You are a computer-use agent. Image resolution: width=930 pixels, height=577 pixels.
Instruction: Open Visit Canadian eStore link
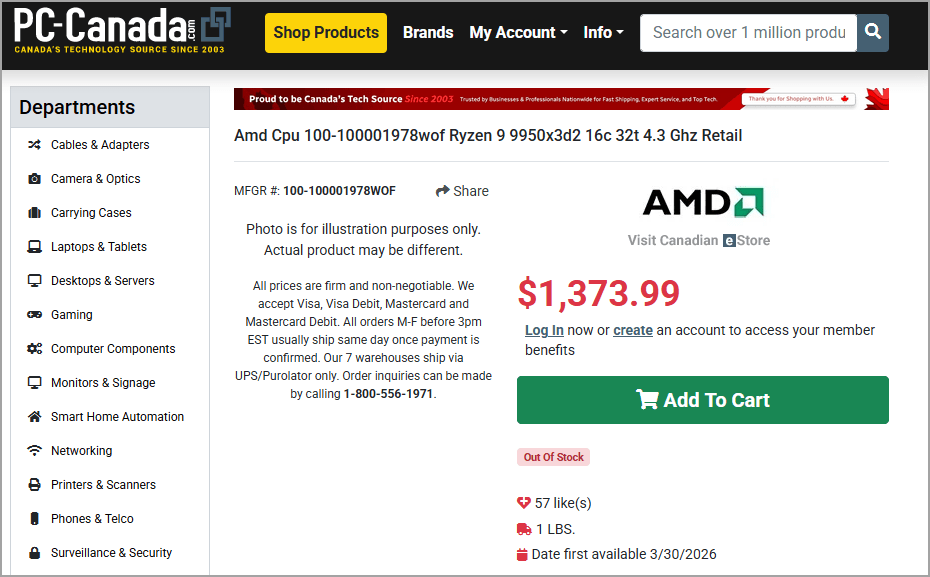click(x=698, y=240)
